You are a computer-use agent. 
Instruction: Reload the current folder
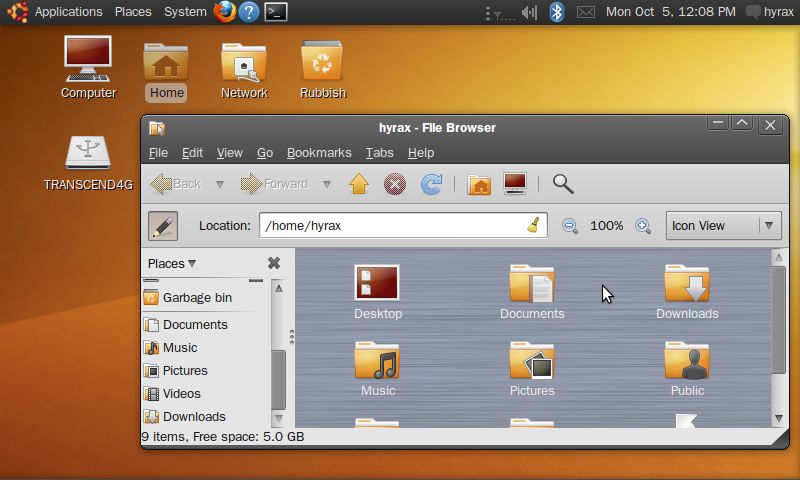tap(432, 184)
